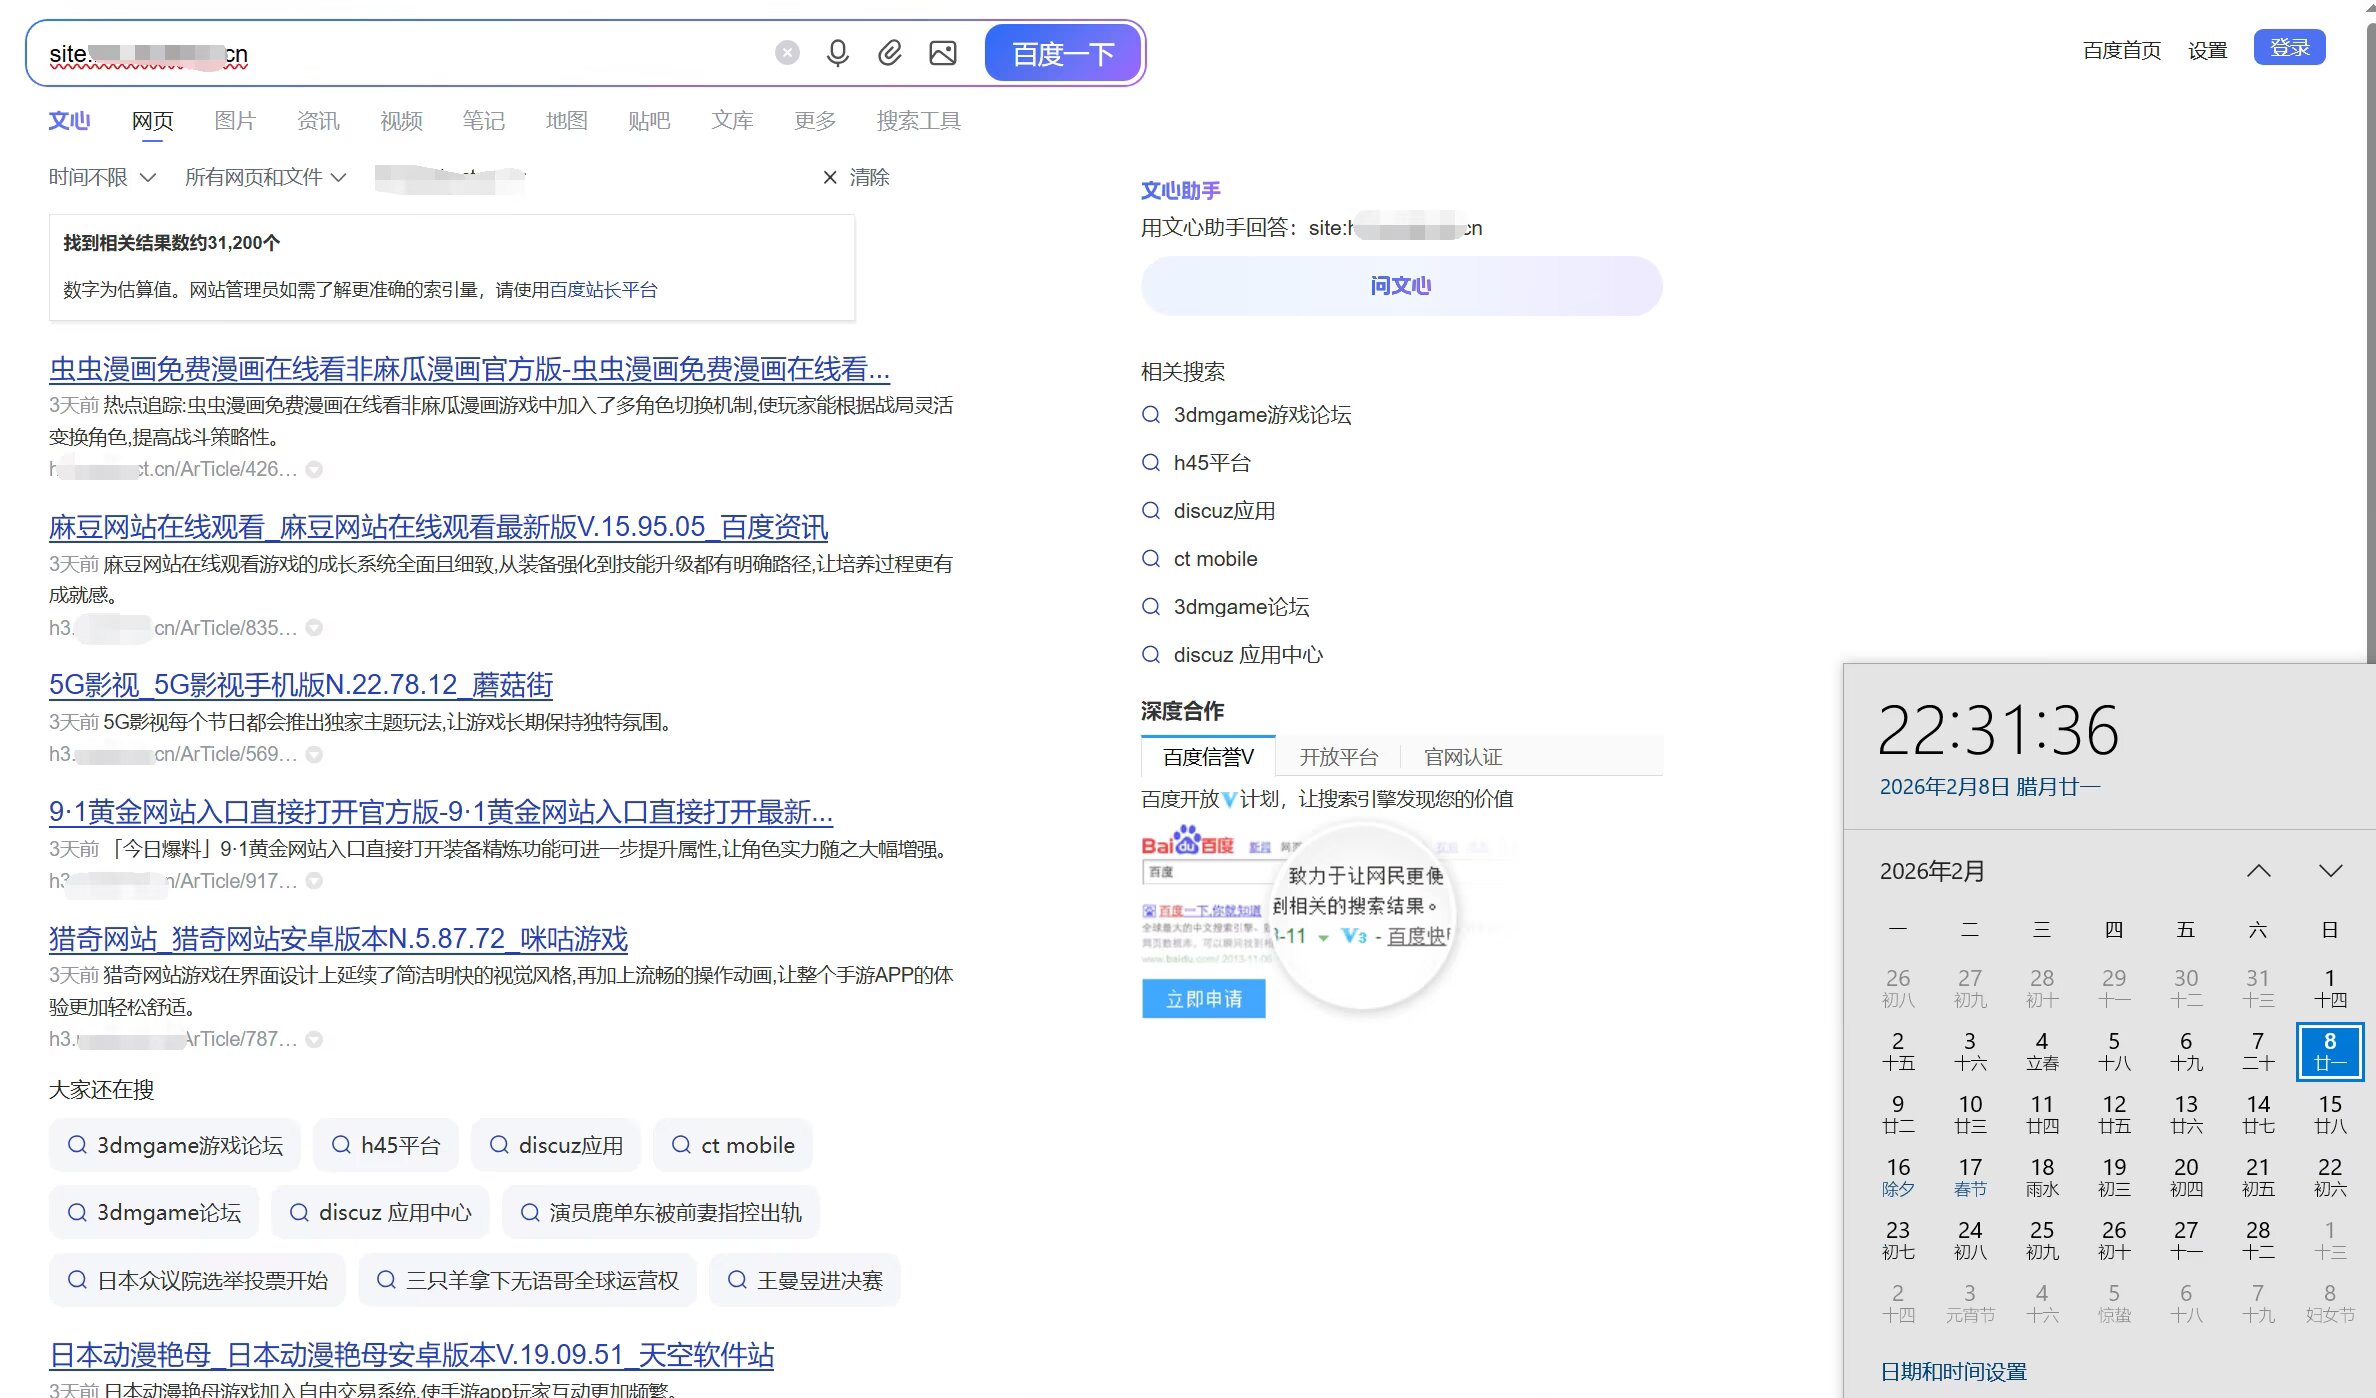This screenshot has height=1398, width=2376.
Task: Select the 官网认证 tab
Action: pyautogui.click(x=1463, y=757)
